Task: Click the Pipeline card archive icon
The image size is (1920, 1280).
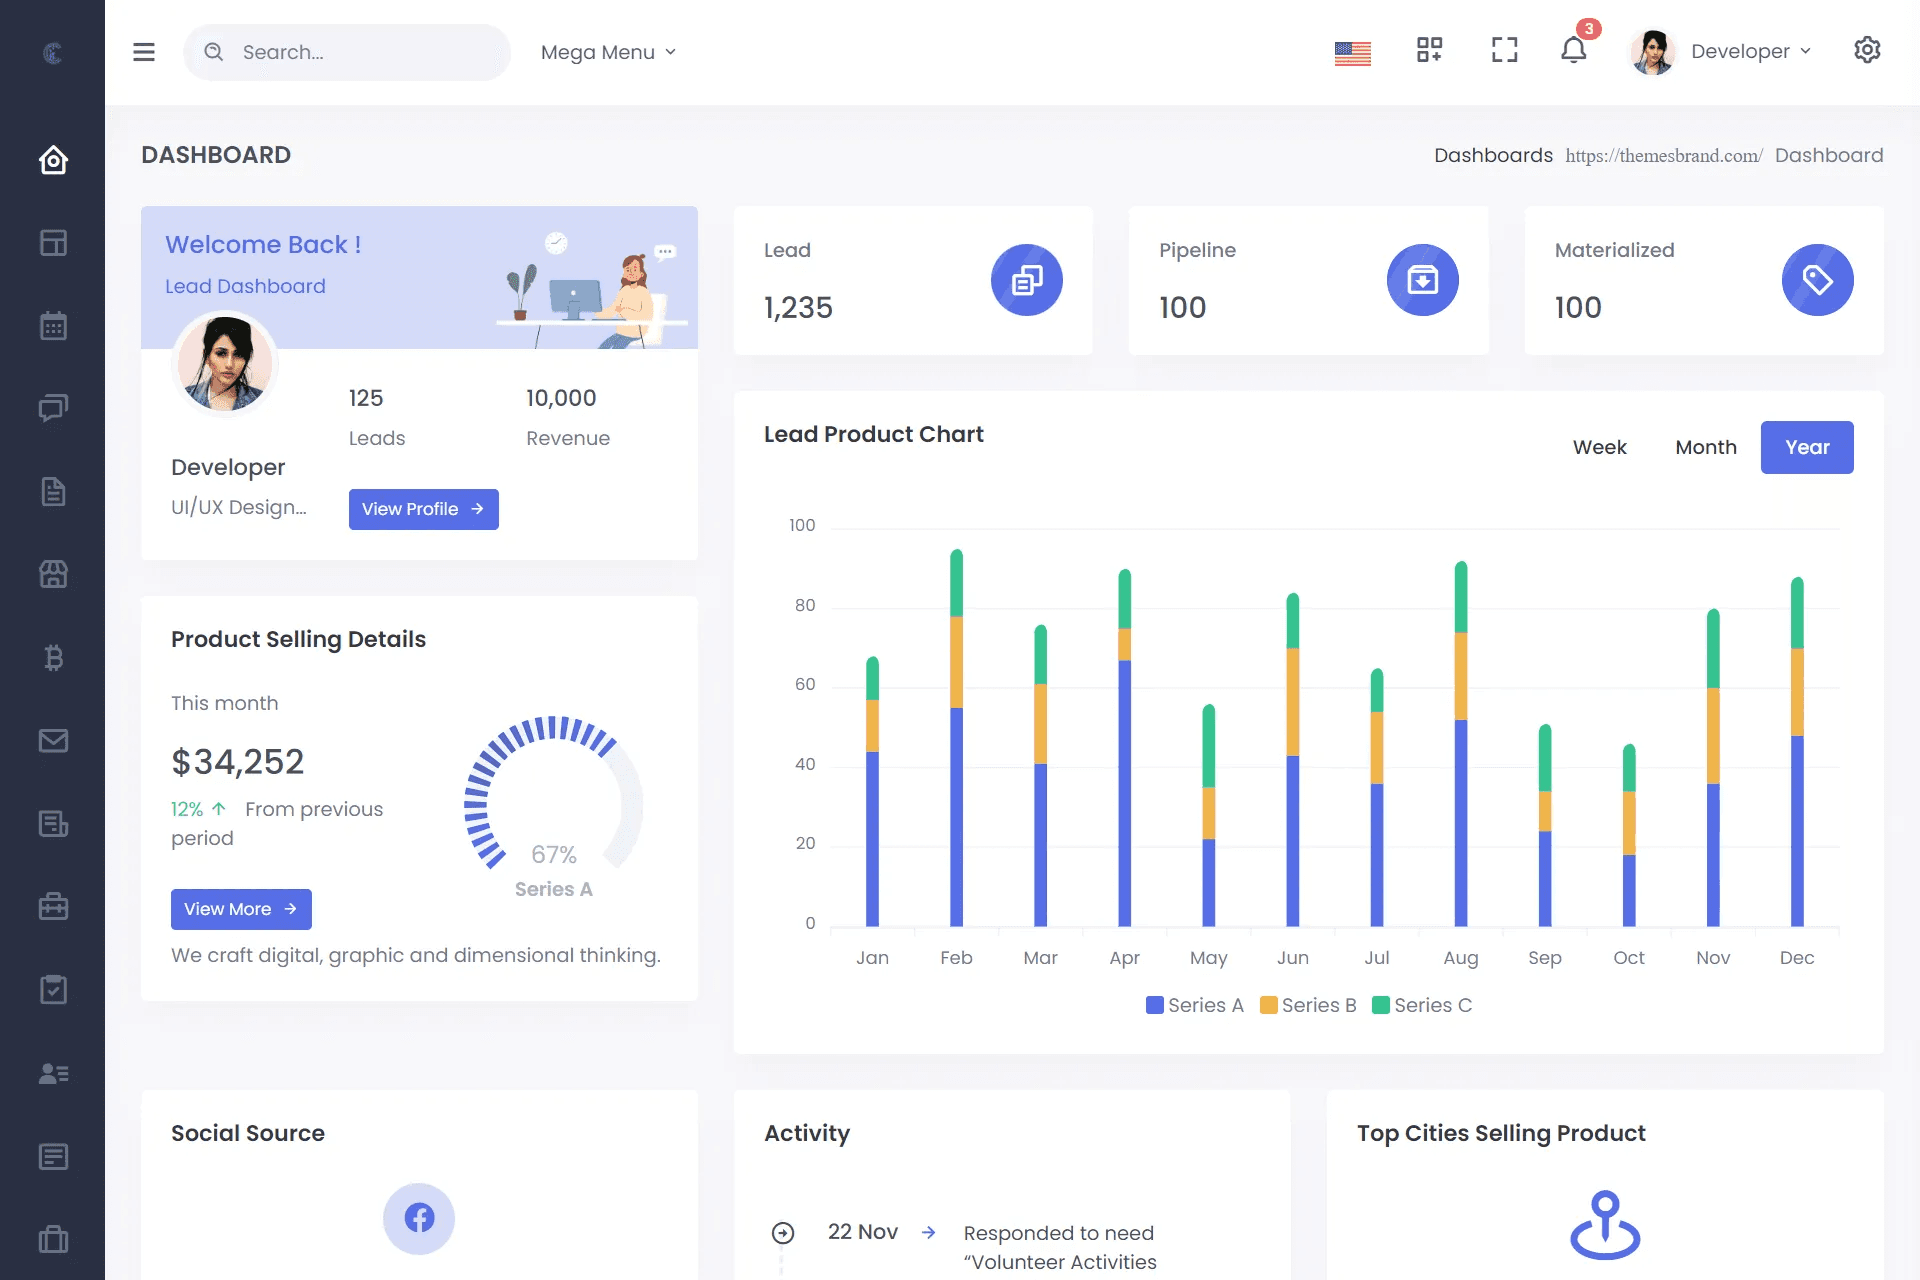Action: tap(1422, 280)
